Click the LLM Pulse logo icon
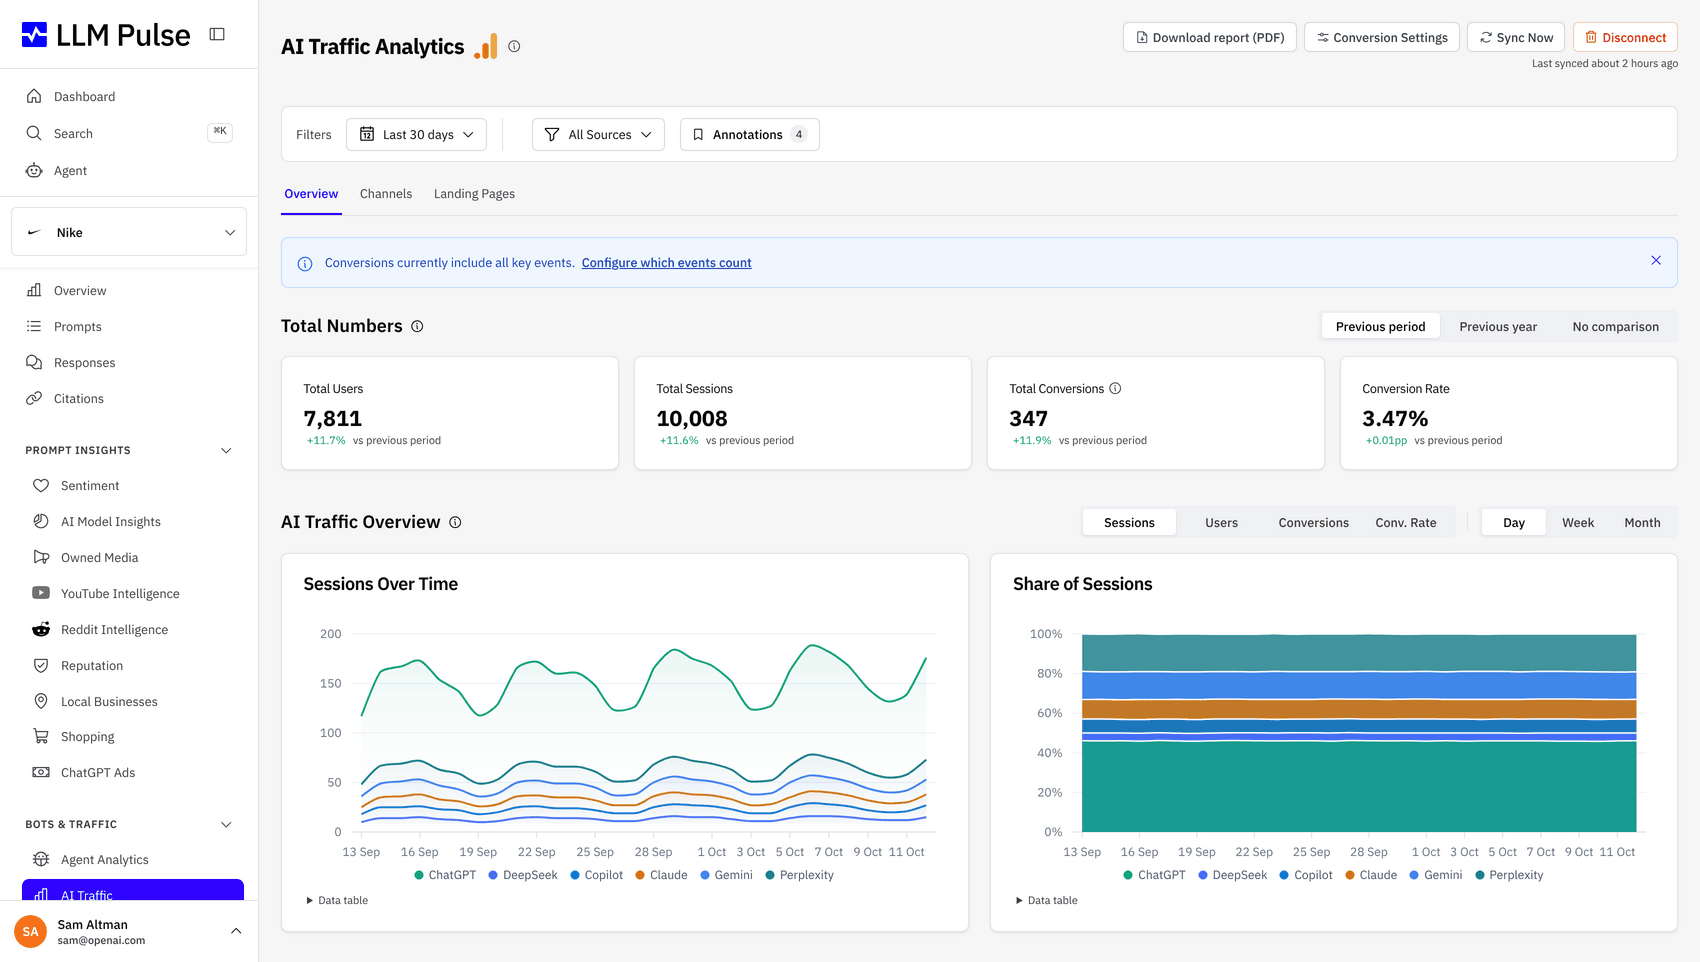Image resolution: width=1700 pixels, height=962 pixels. (34, 35)
